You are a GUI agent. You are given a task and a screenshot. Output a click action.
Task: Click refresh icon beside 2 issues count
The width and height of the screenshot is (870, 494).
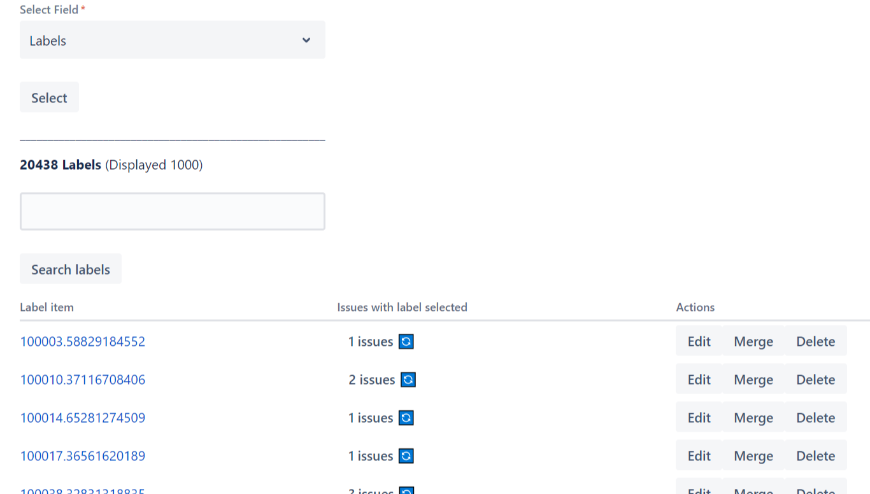coord(408,380)
